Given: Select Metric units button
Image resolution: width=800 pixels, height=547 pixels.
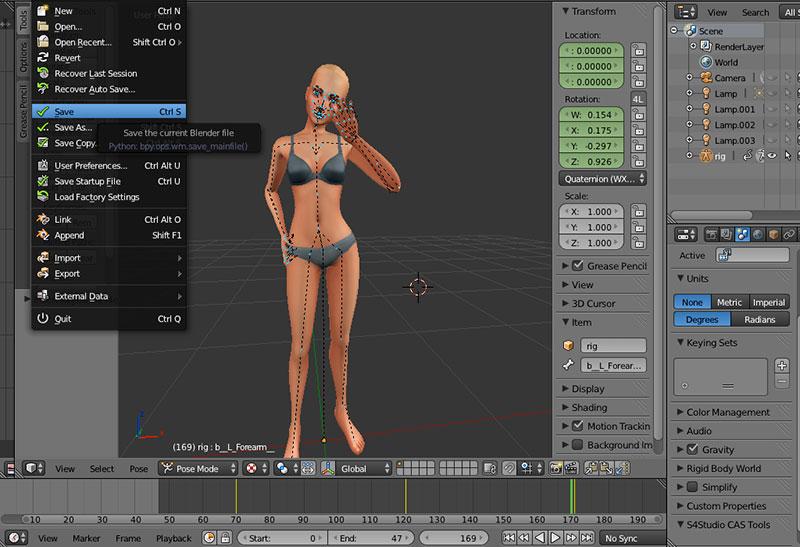Looking at the screenshot, I should (x=729, y=302).
